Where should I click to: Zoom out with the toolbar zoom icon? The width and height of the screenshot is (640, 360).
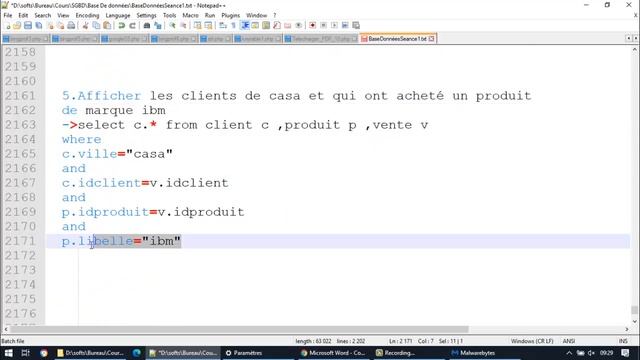pyautogui.click(x=183, y=25)
